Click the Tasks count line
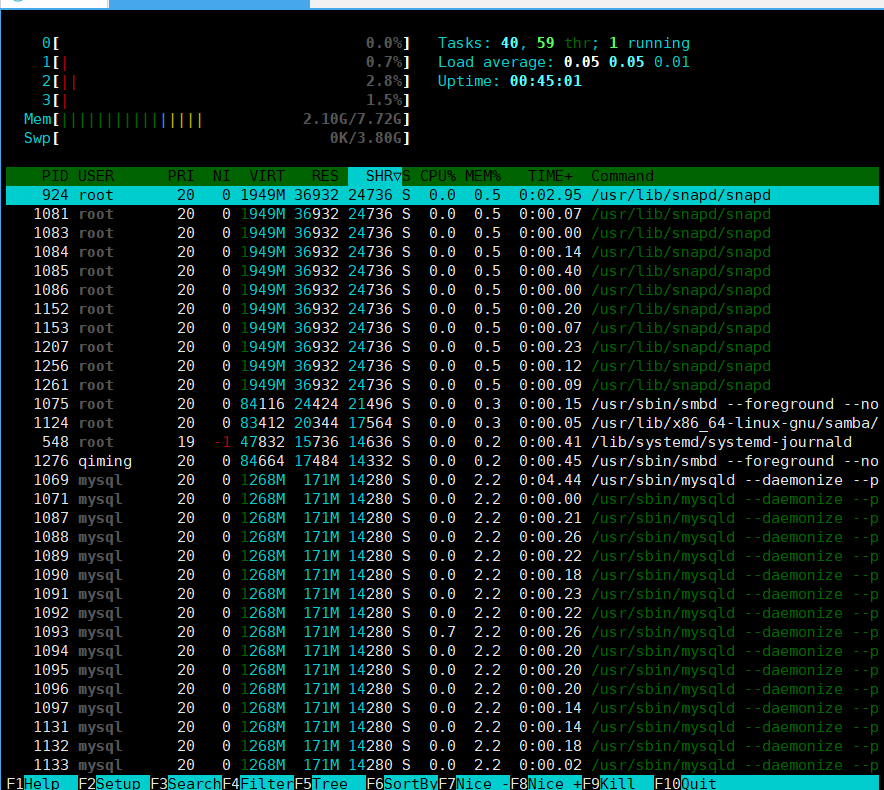The image size is (884, 790). (564, 43)
